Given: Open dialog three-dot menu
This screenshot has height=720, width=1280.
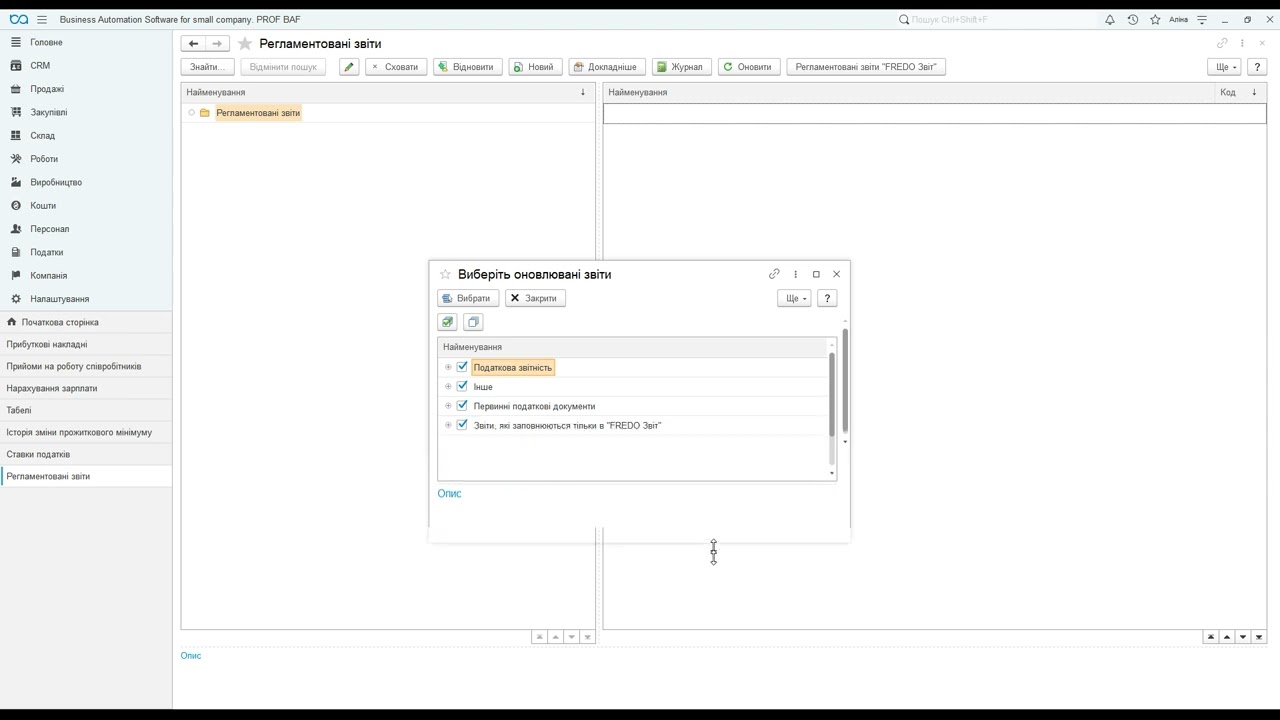Looking at the screenshot, I should coord(796,274).
